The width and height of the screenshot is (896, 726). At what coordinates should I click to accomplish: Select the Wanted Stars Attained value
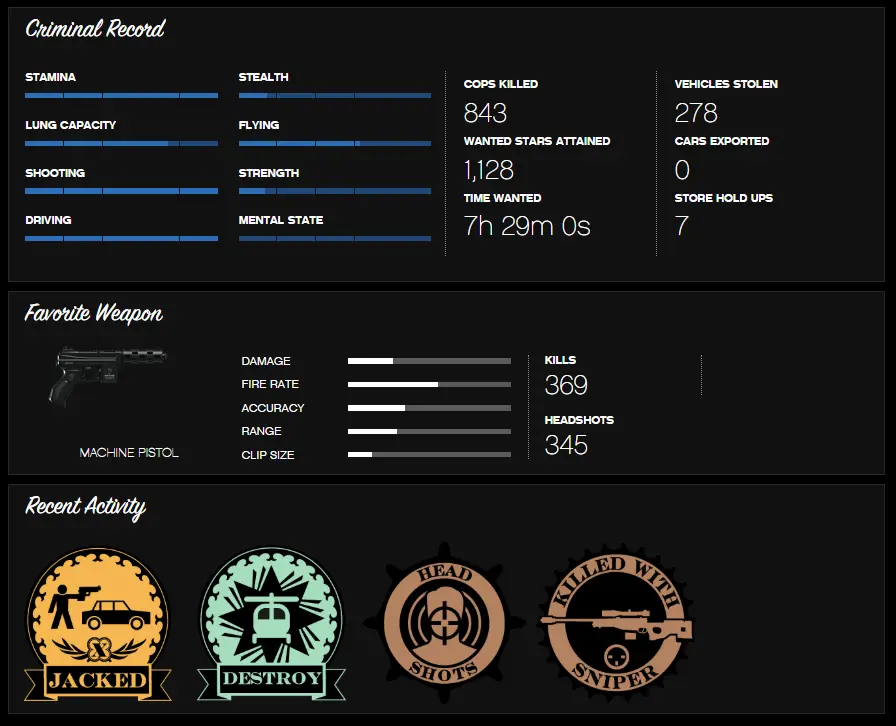point(489,169)
